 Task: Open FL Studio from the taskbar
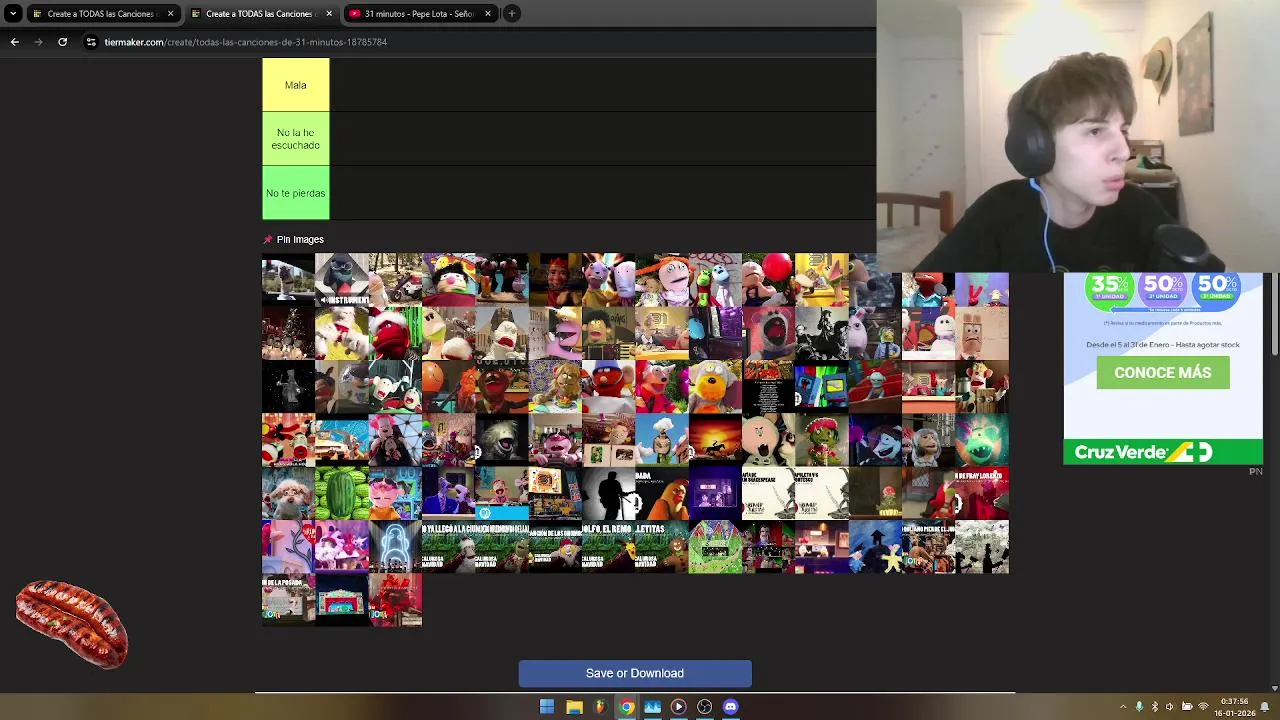pyautogui.click(x=600, y=707)
